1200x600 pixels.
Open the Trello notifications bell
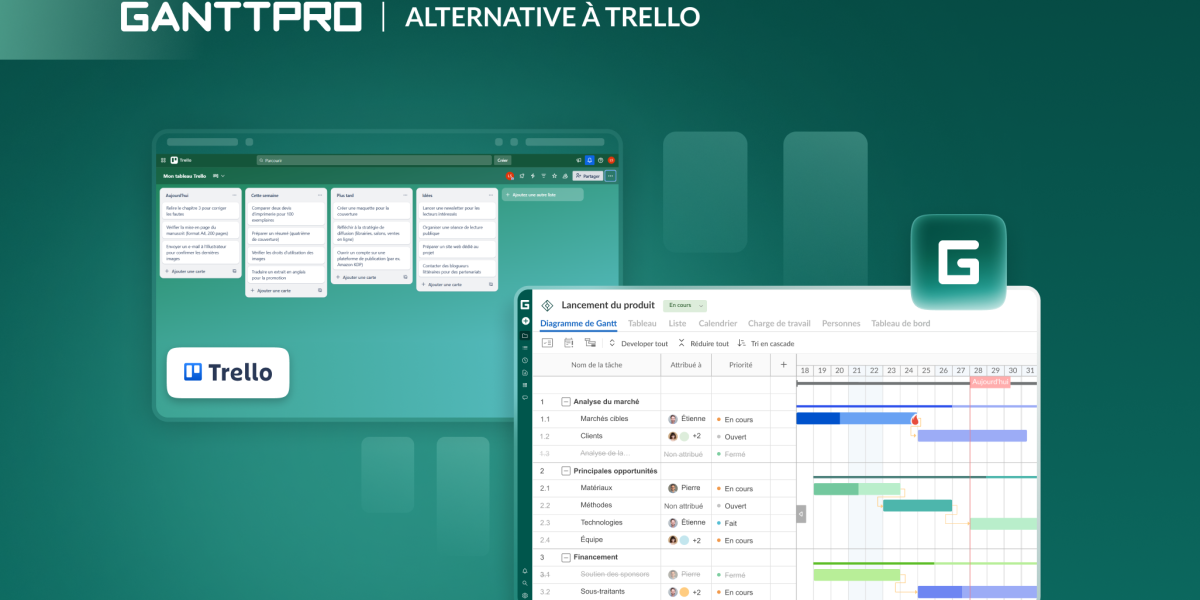click(x=589, y=160)
